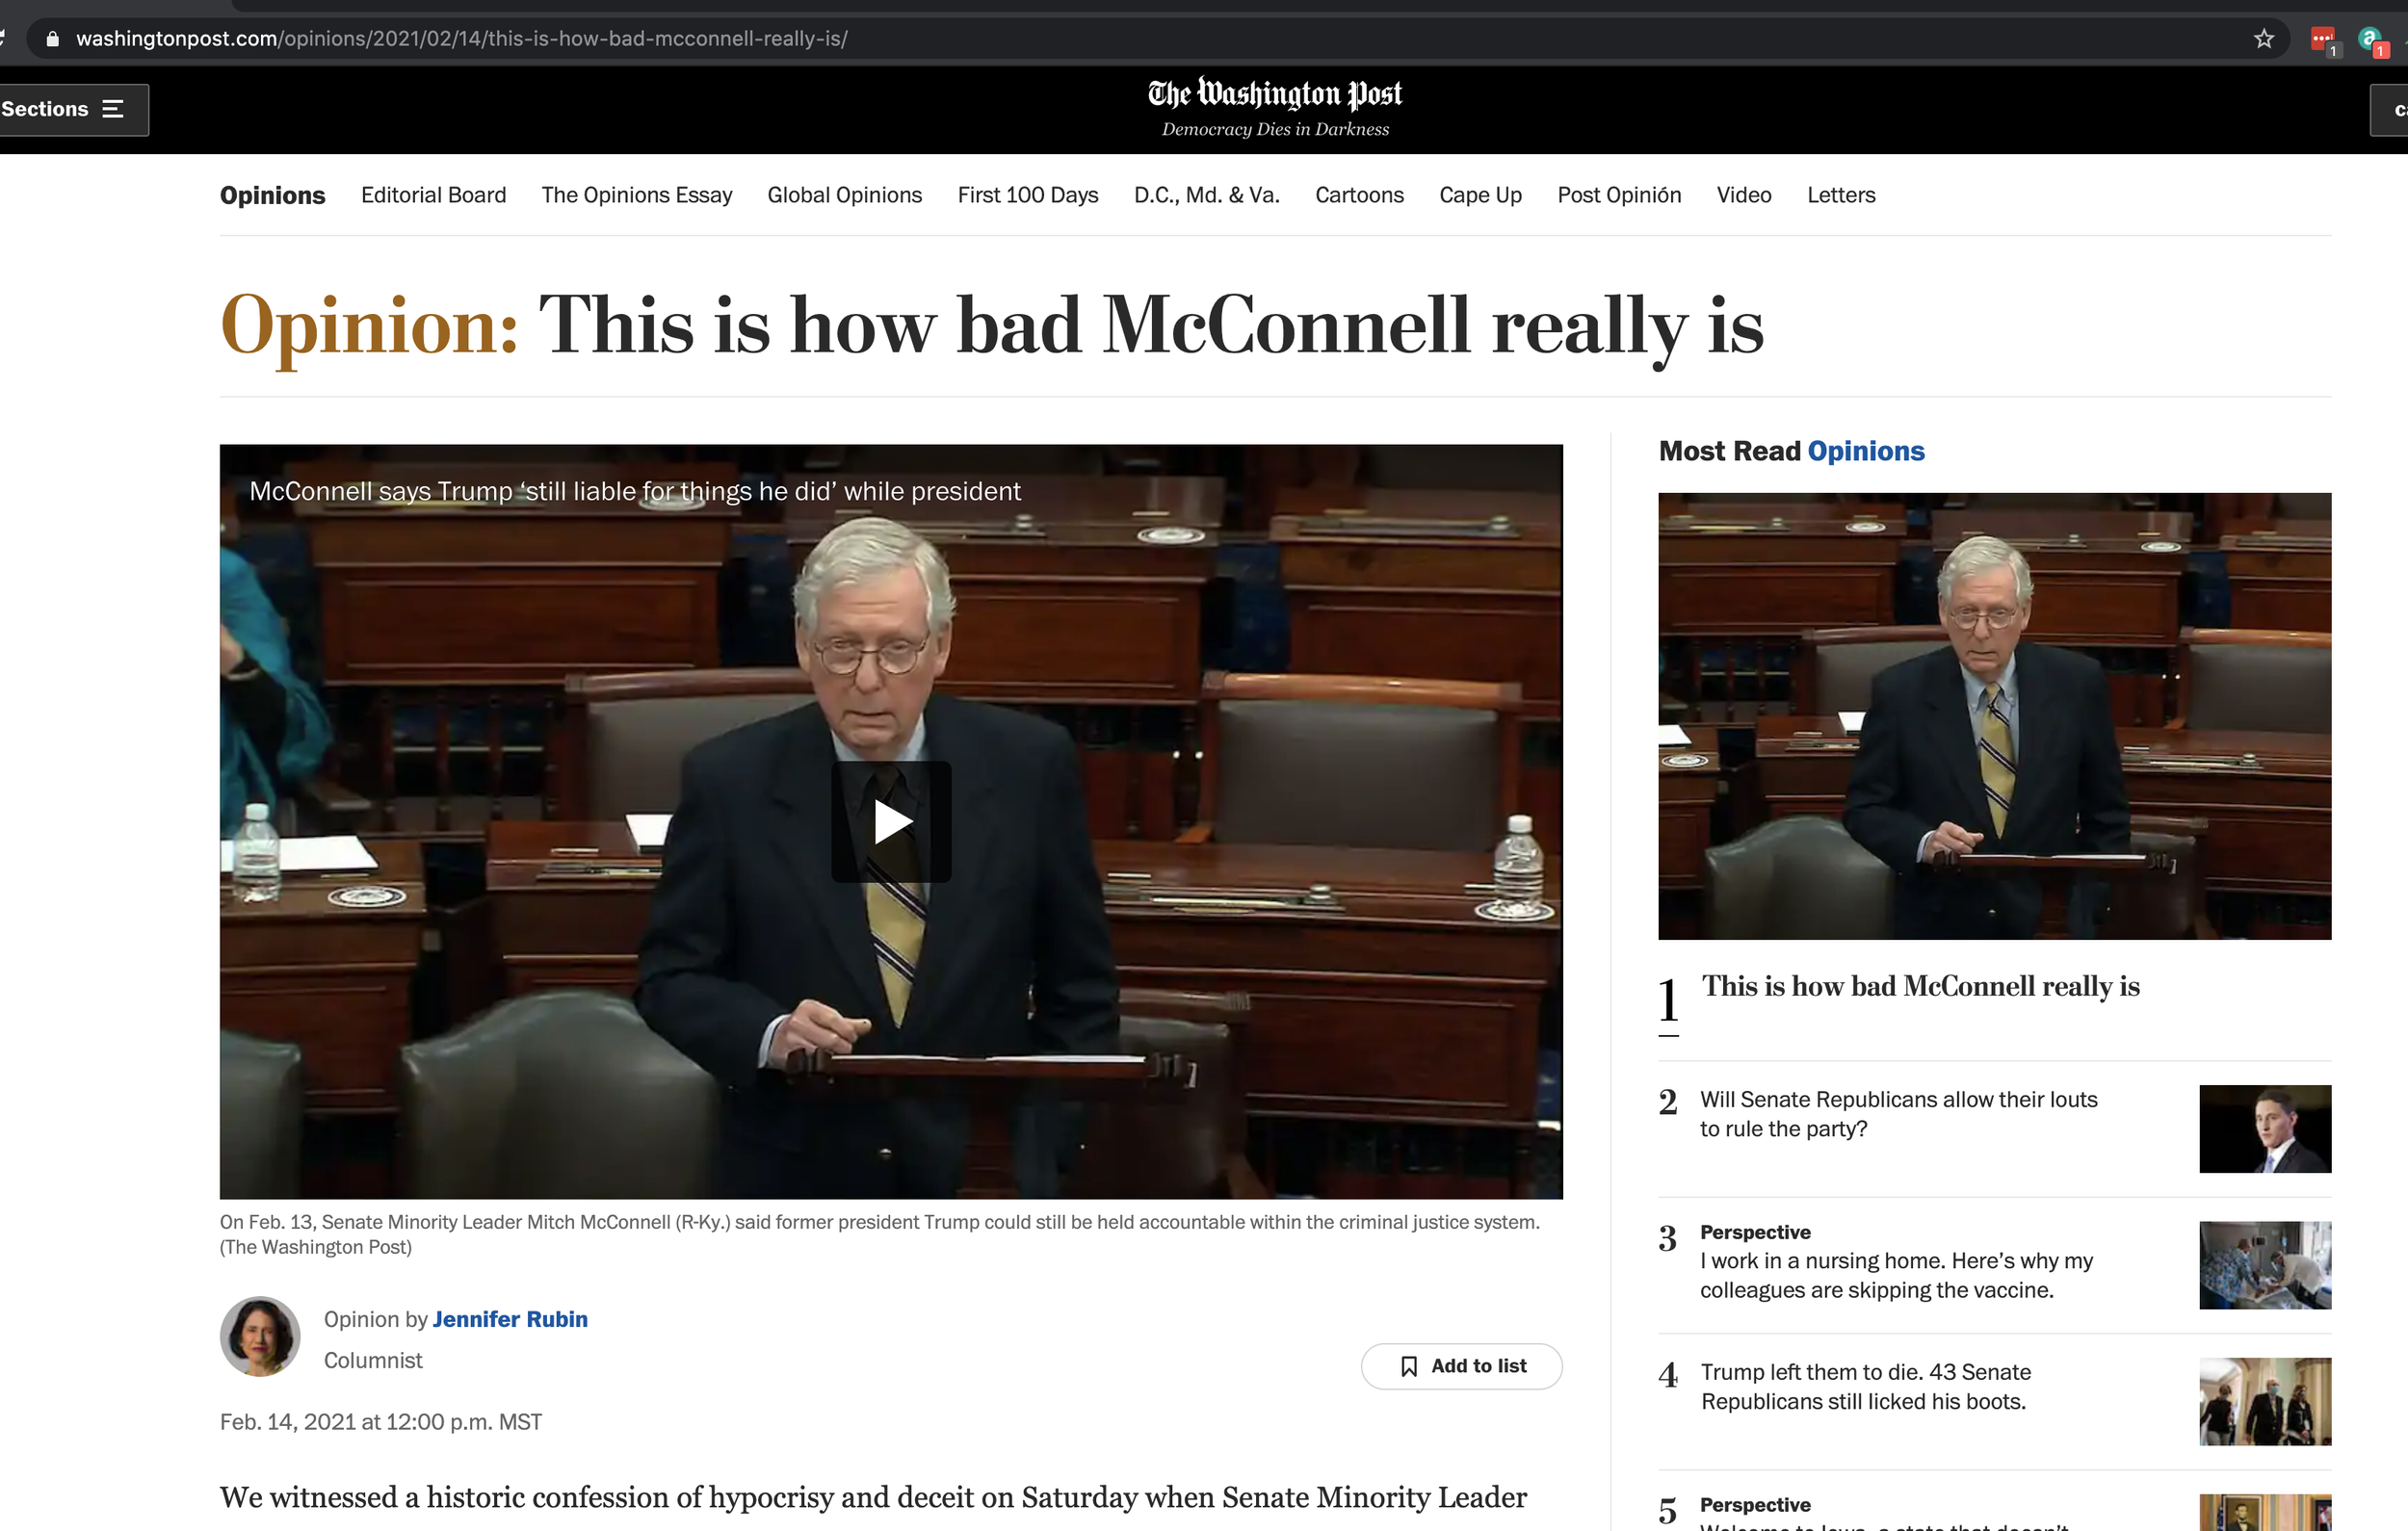Open the Opinions section heading link
The image size is (2408, 1531).
tap(272, 195)
